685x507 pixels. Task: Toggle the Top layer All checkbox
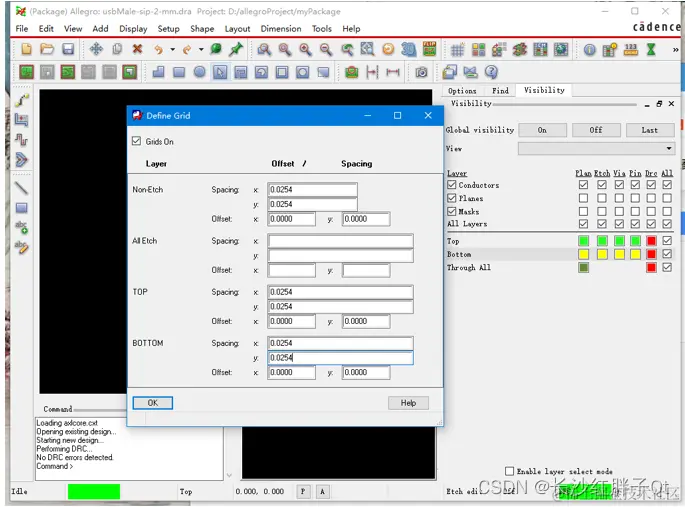coord(667,240)
